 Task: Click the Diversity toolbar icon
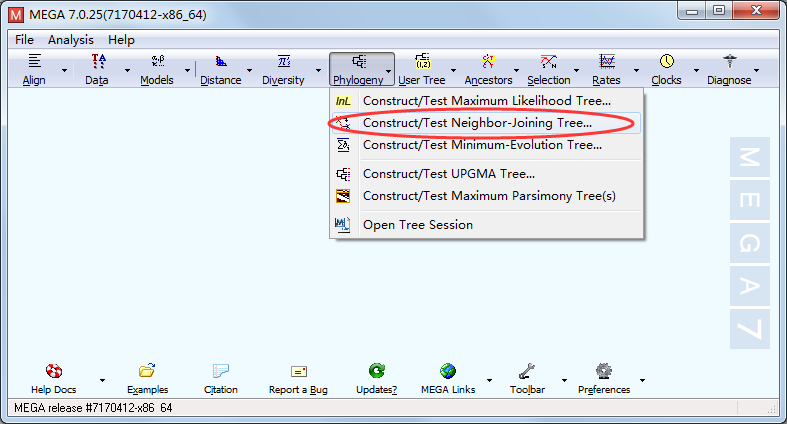[x=284, y=61]
